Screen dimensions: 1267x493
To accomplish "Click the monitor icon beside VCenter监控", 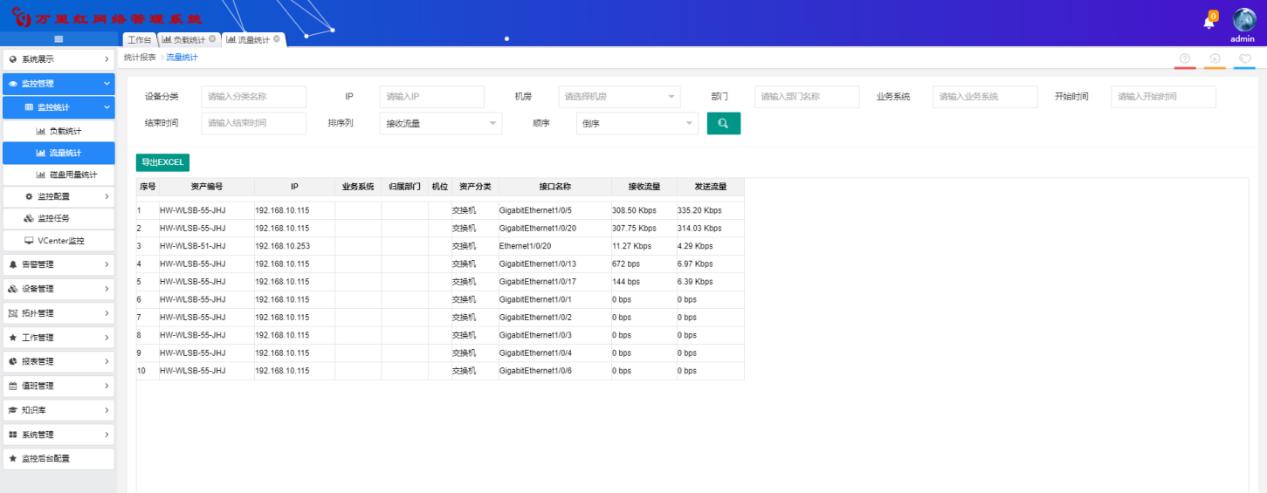I will pos(29,241).
